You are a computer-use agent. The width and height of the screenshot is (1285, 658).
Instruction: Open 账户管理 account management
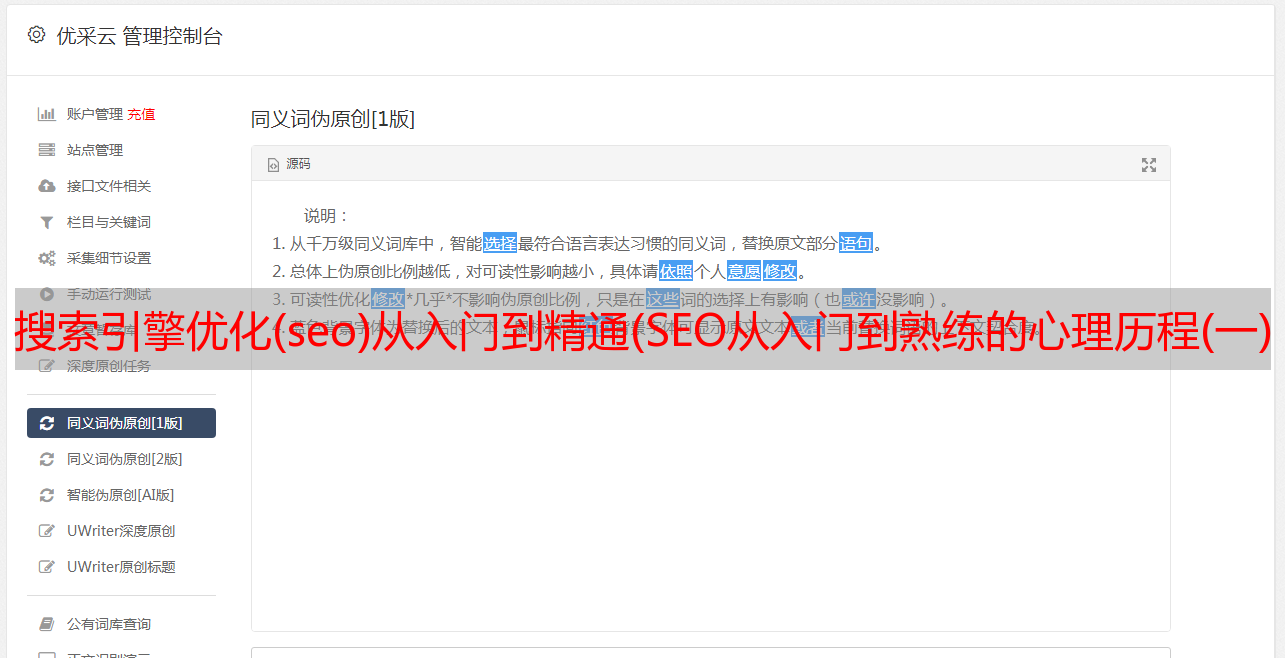(95, 114)
